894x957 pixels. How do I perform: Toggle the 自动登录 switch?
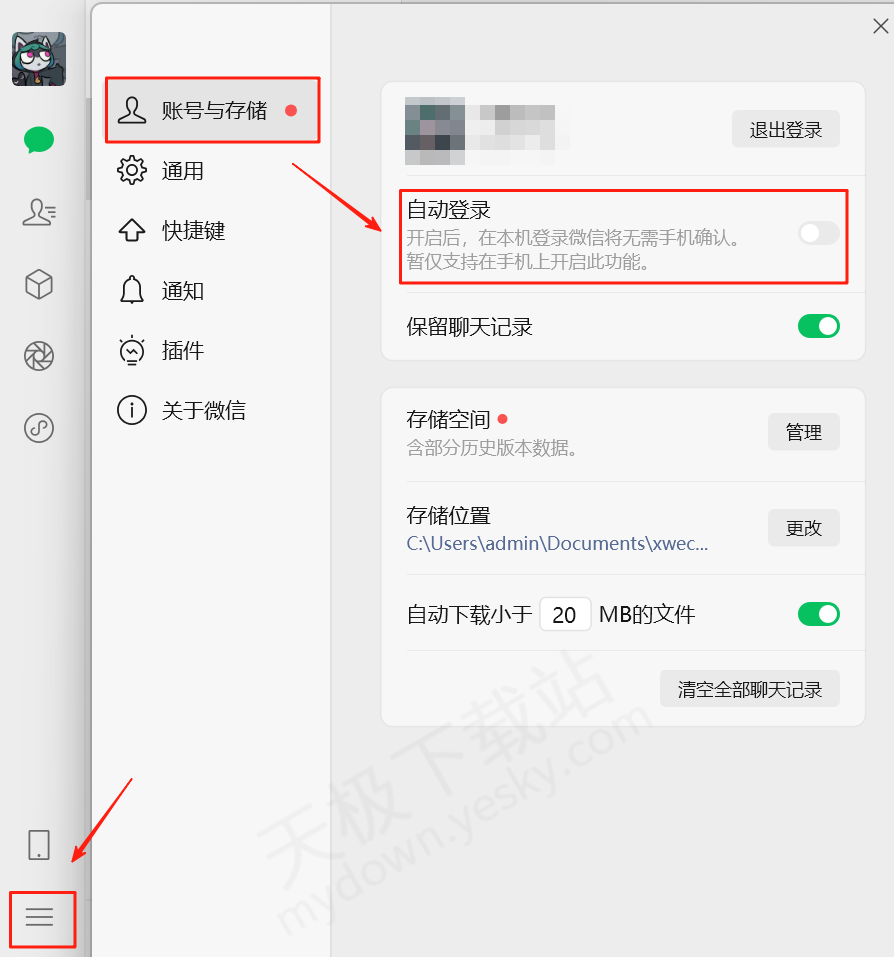click(x=819, y=233)
